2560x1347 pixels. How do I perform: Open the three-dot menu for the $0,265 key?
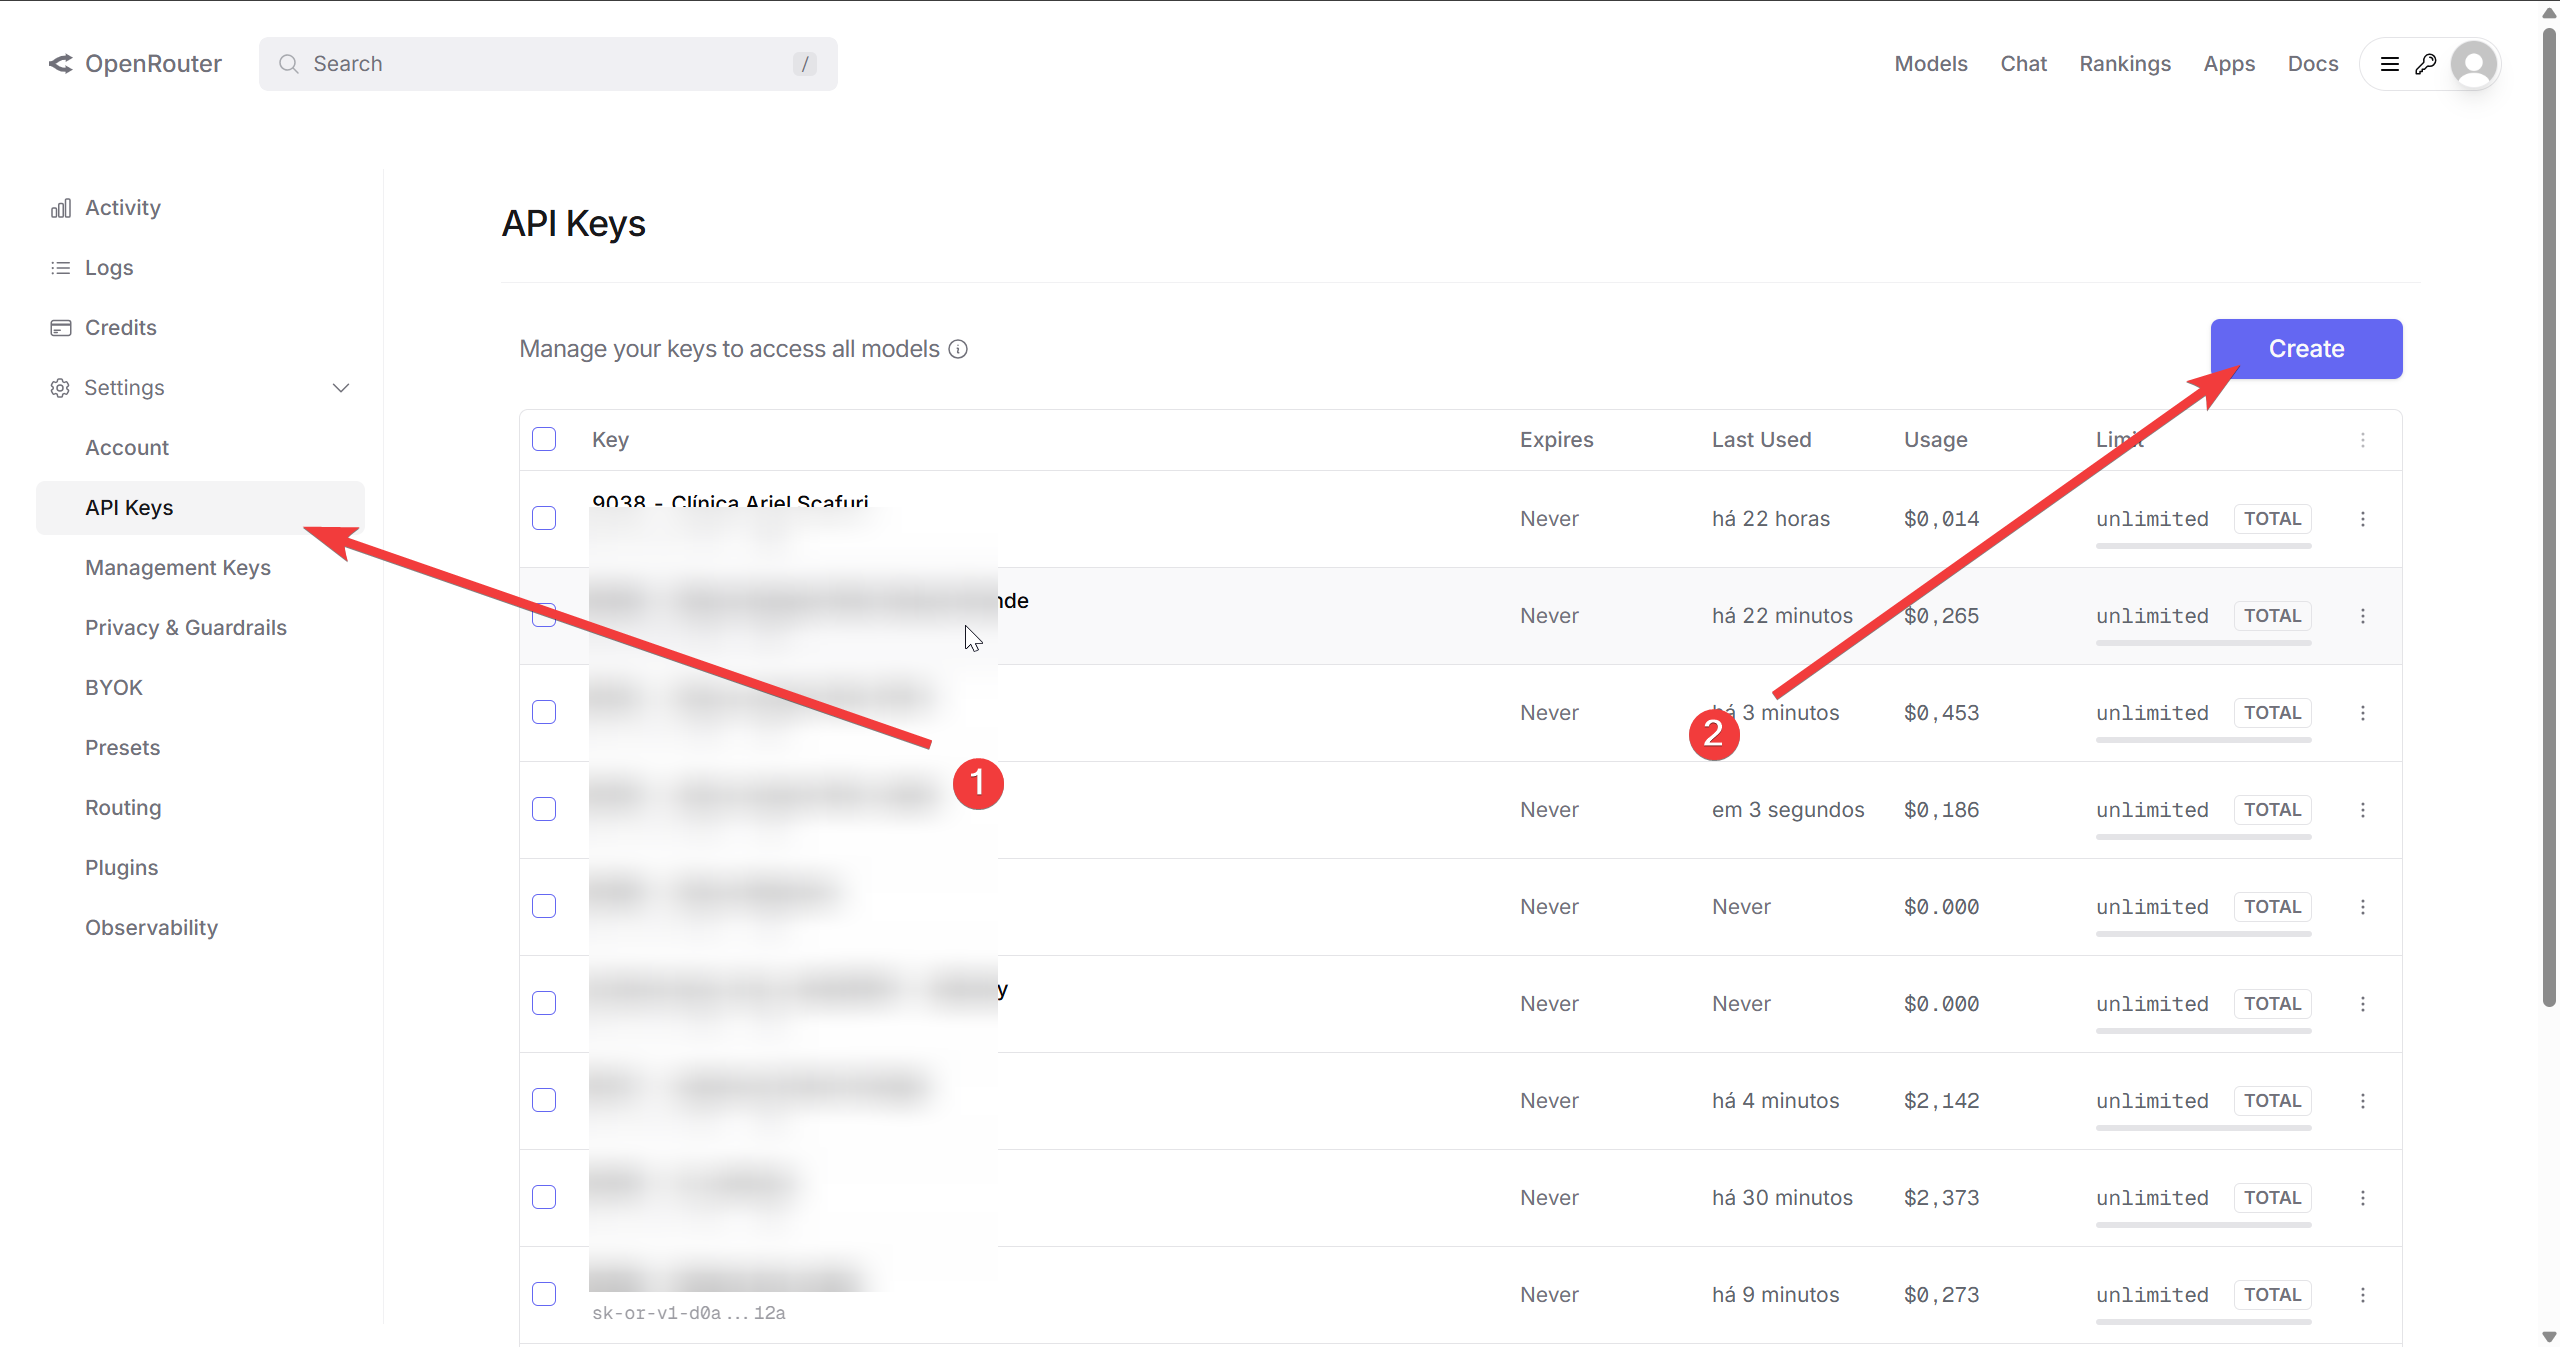tap(2363, 616)
